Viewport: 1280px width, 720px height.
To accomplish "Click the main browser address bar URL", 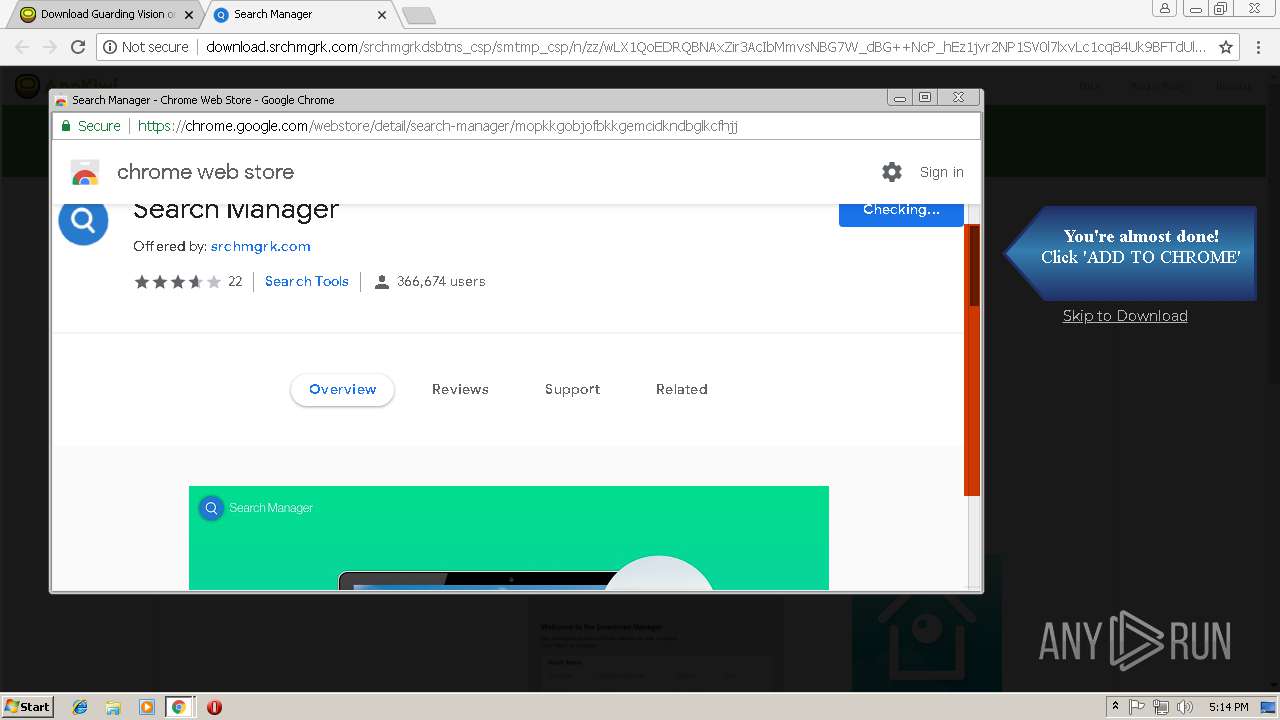I will [x=706, y=47].
